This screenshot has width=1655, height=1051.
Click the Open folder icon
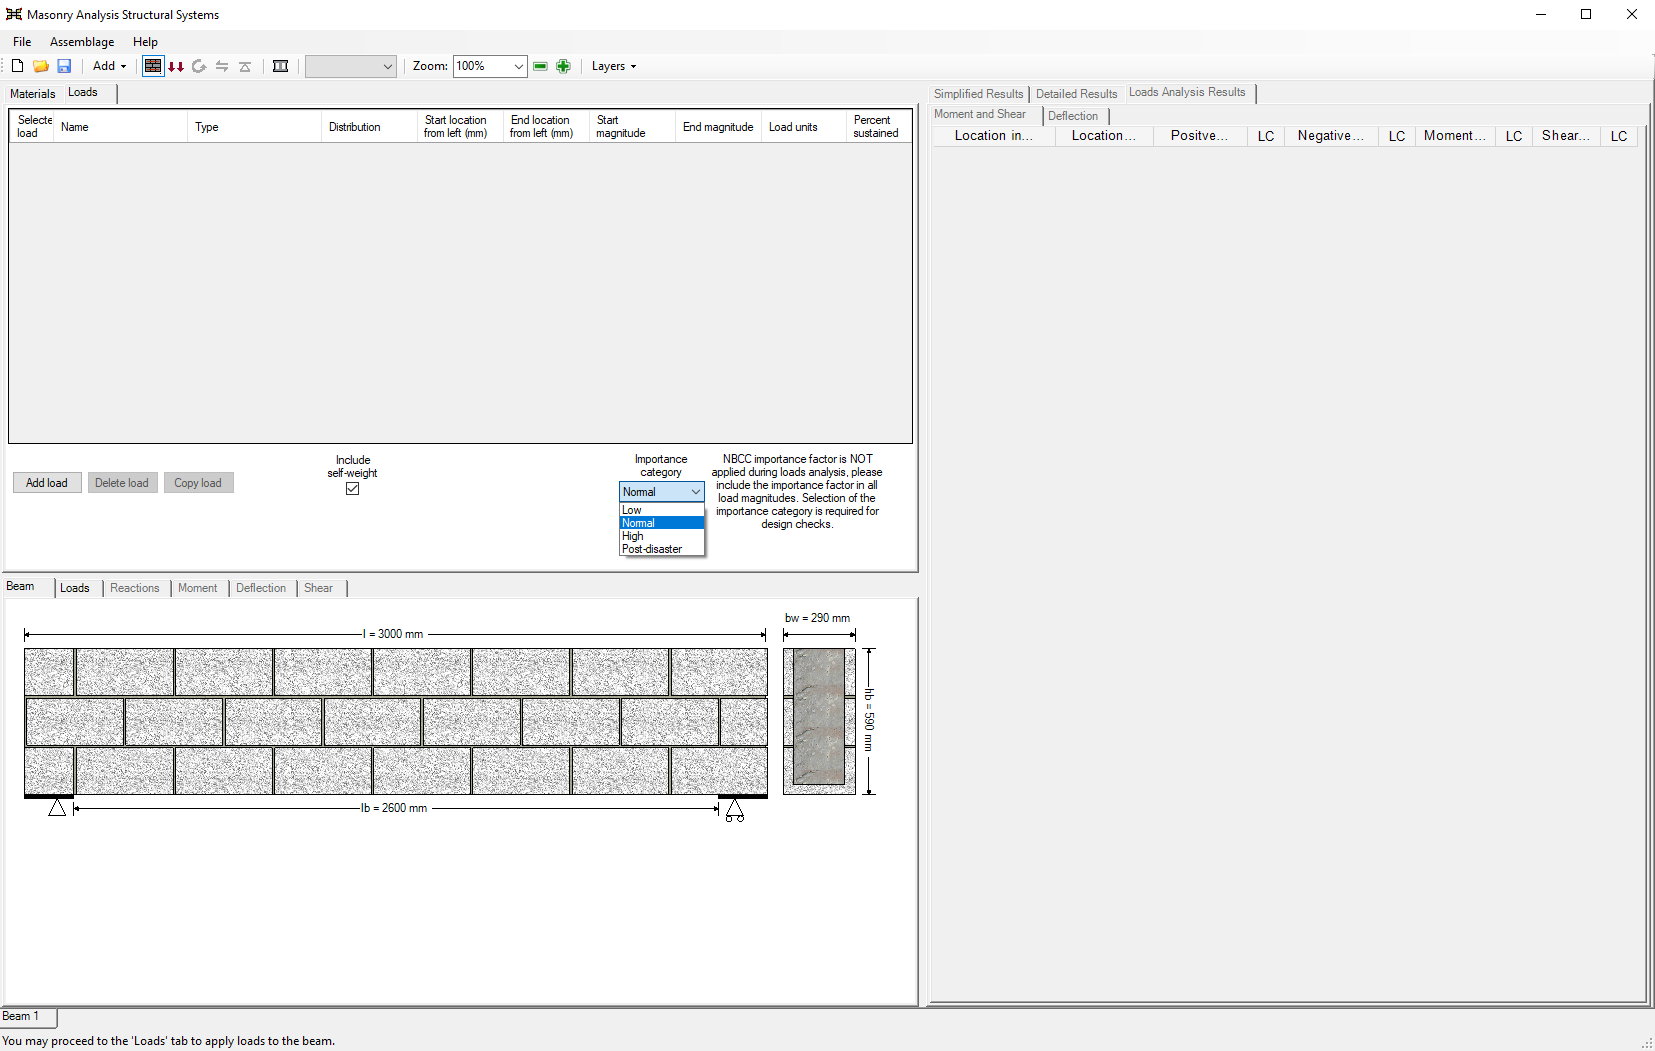(41, 66)
